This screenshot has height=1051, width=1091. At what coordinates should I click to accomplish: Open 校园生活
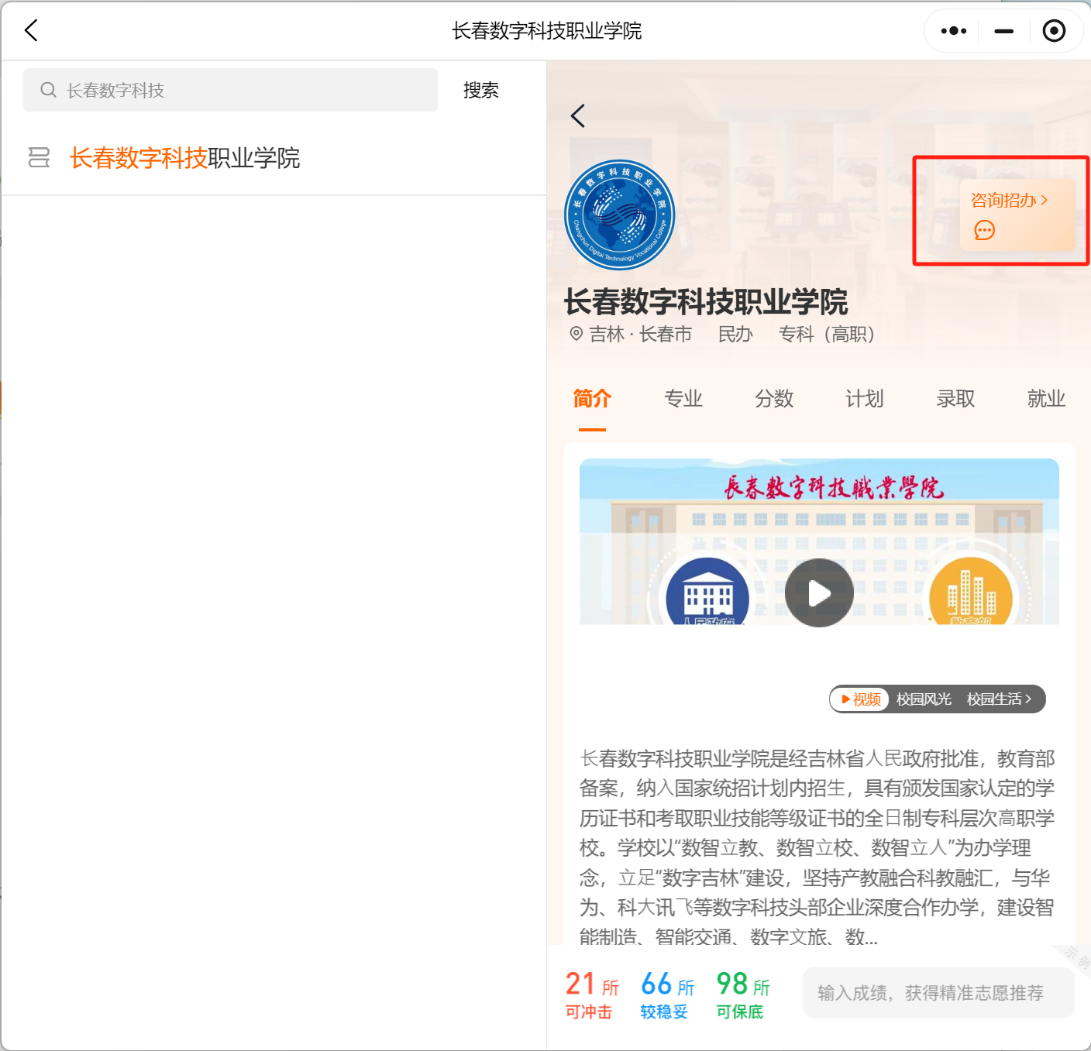[x=998, y=699]
